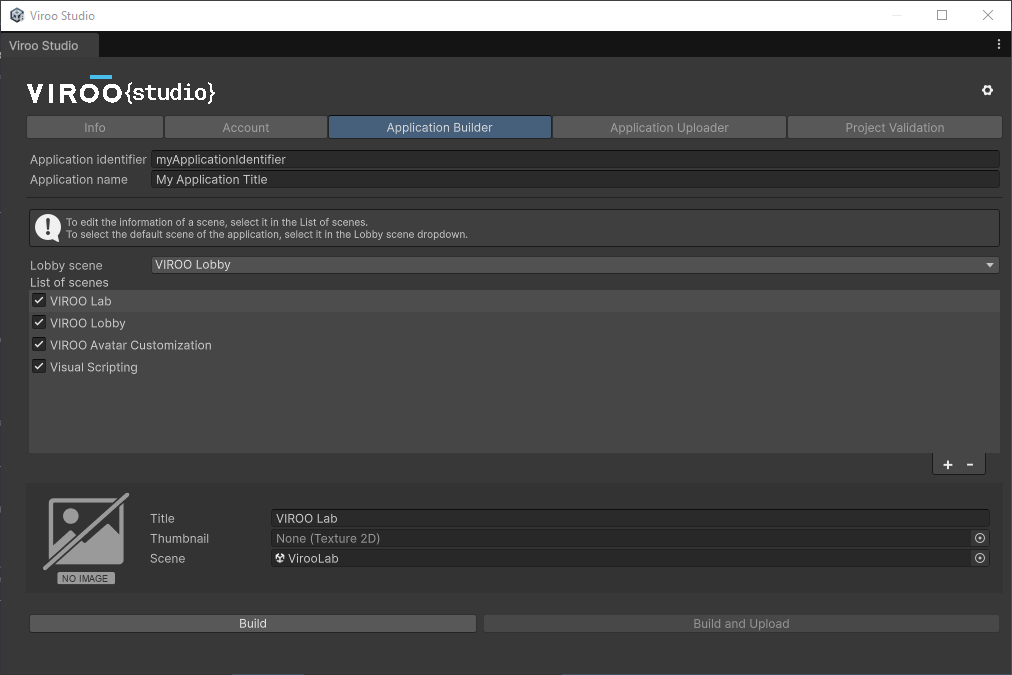Maximize the Viroo Studio window
Screen dimensions: 1012x675
pos(942,15)
